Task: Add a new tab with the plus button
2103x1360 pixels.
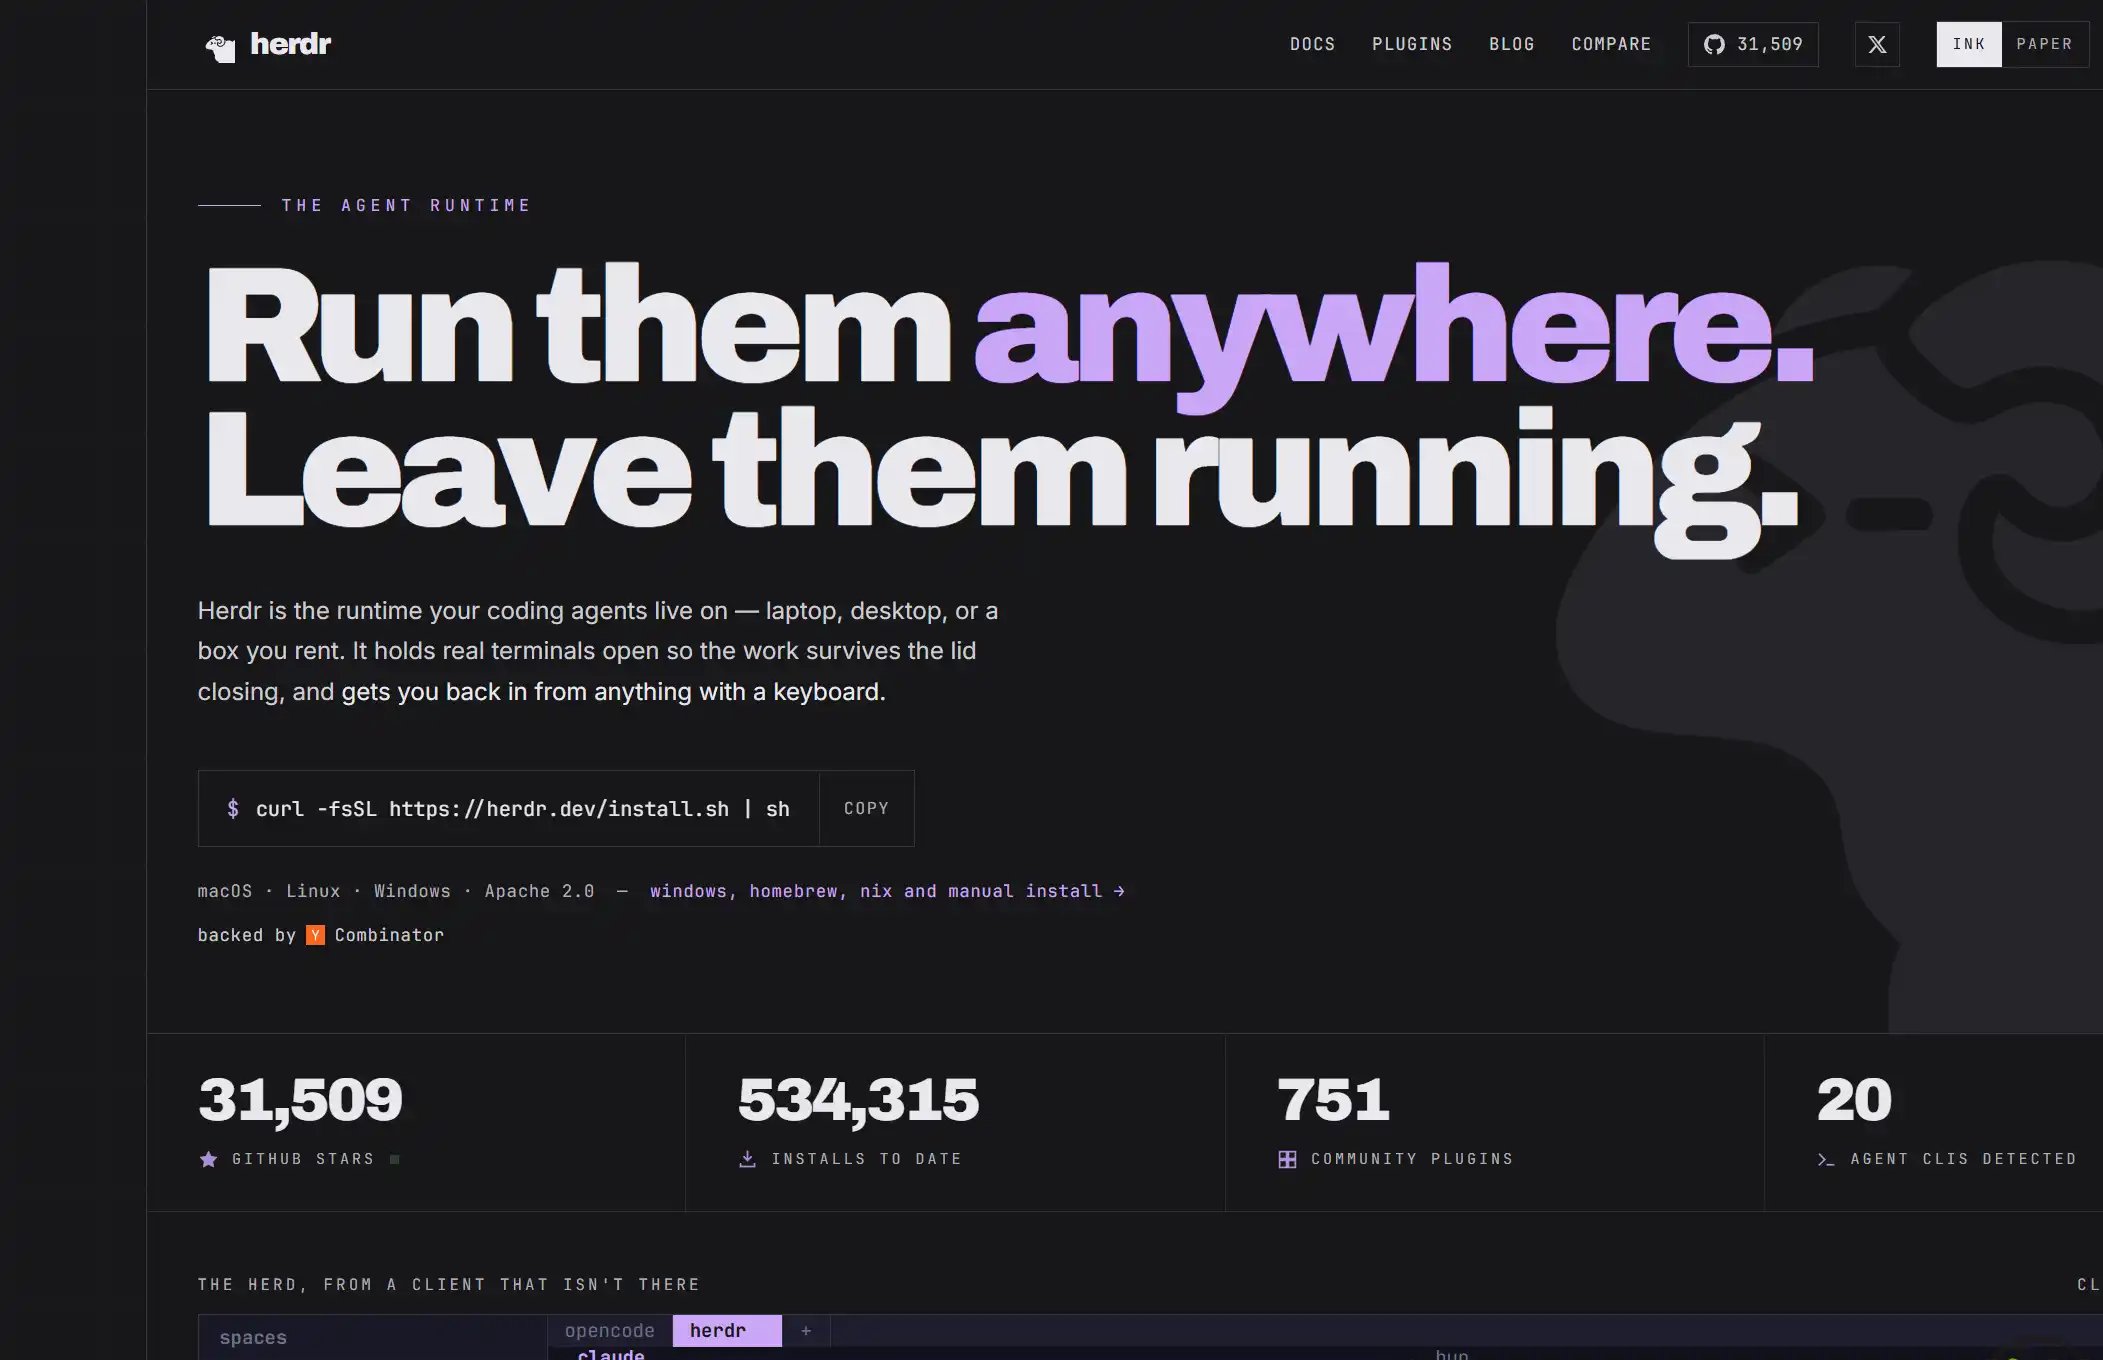Action: (x=806, y=1331)
